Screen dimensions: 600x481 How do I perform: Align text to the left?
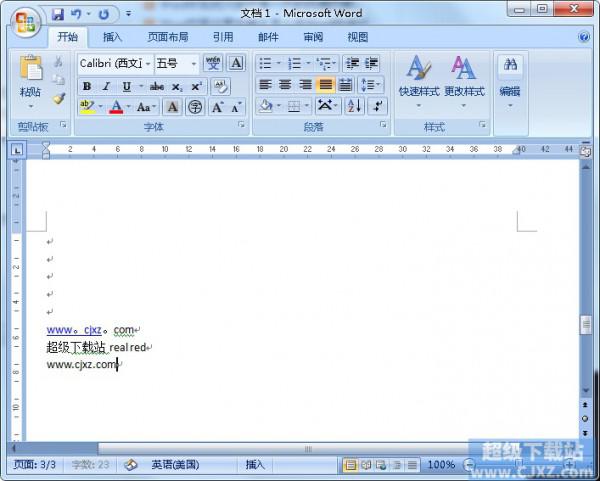[266, 85]
